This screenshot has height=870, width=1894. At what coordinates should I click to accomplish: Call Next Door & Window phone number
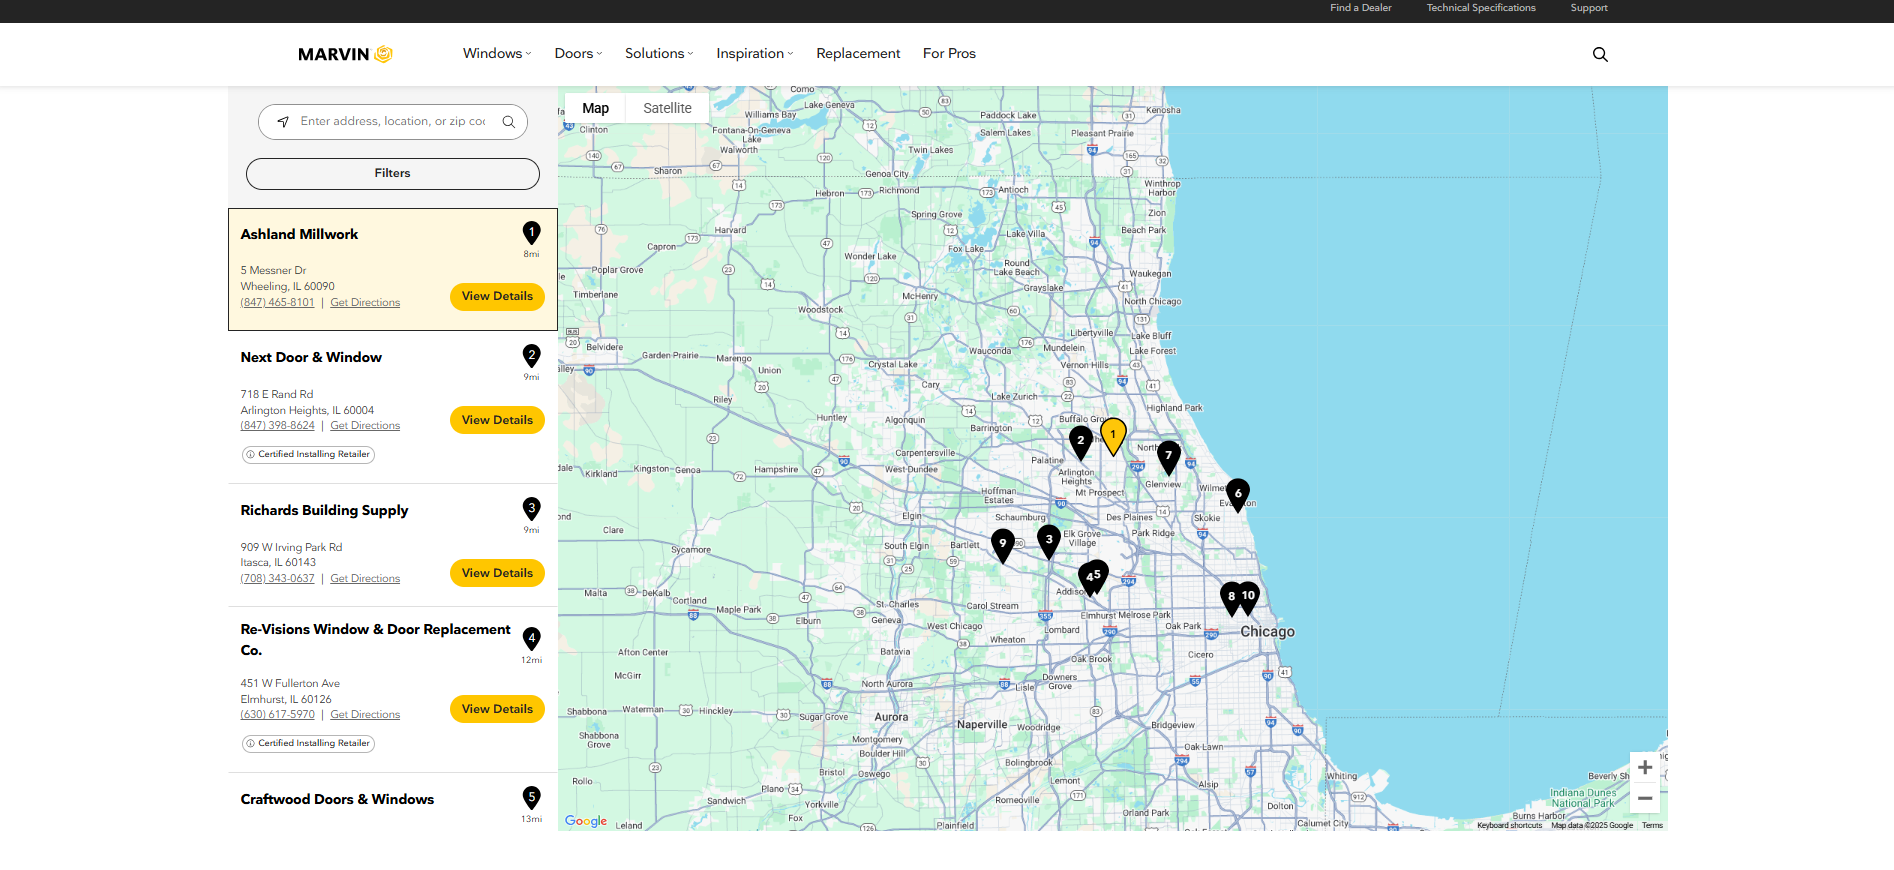[277, 426]
